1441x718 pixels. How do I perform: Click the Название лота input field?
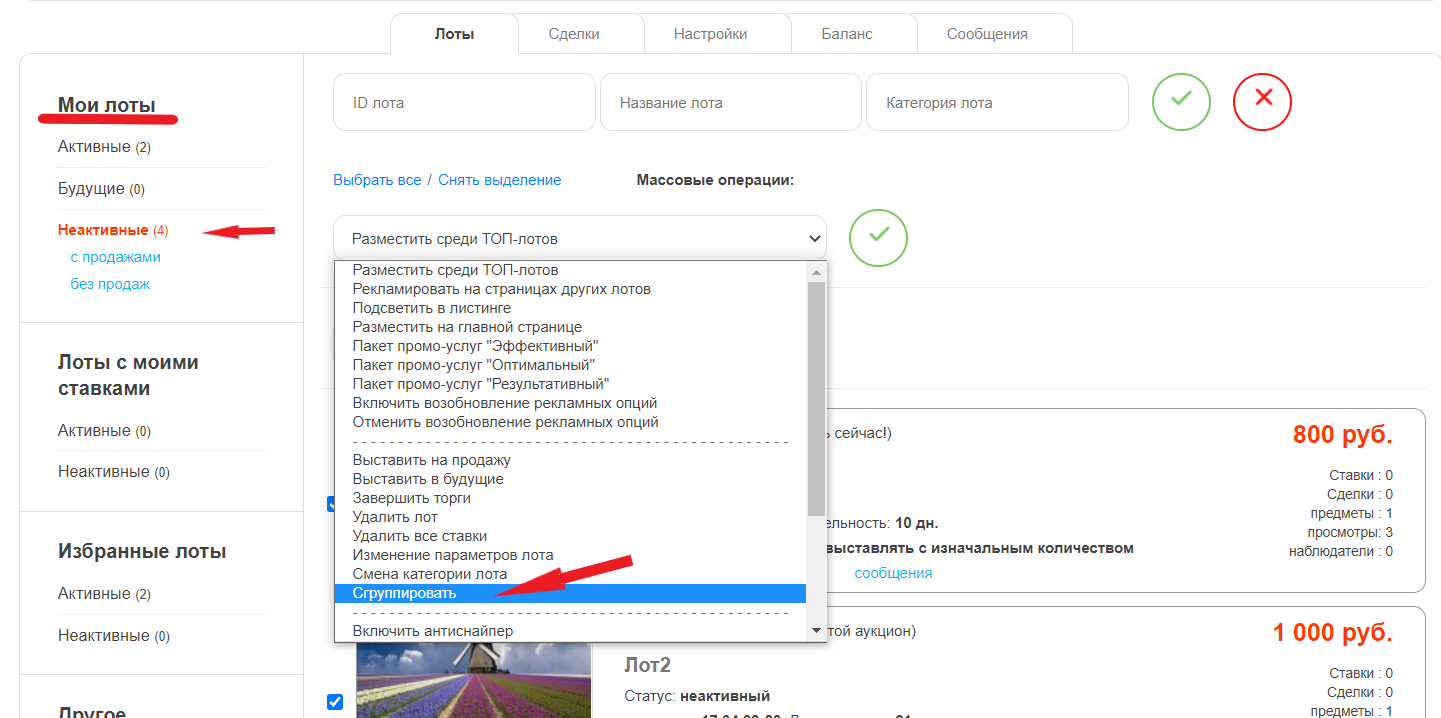[730, 102]
